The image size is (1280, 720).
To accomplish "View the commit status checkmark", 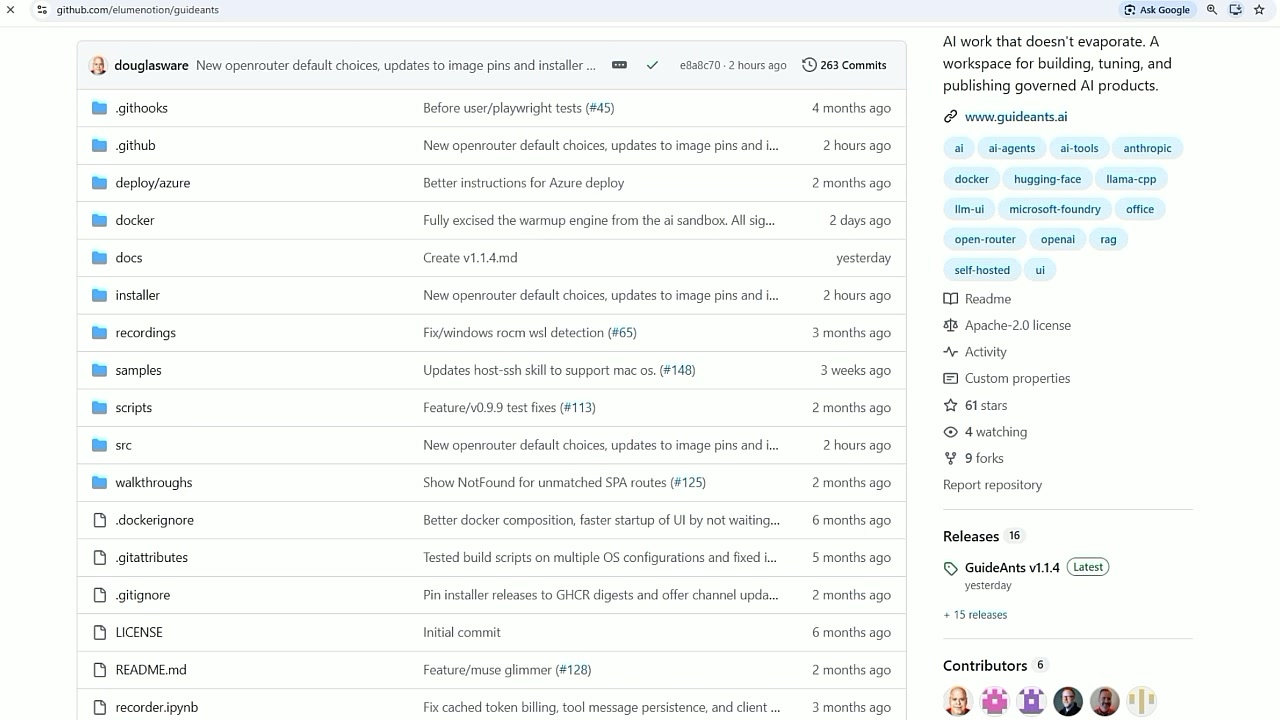I will pos(652,65).
